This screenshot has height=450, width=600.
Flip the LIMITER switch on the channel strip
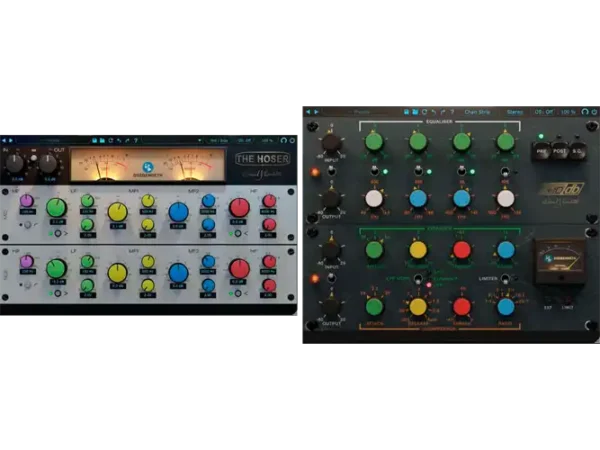[505, 279]
